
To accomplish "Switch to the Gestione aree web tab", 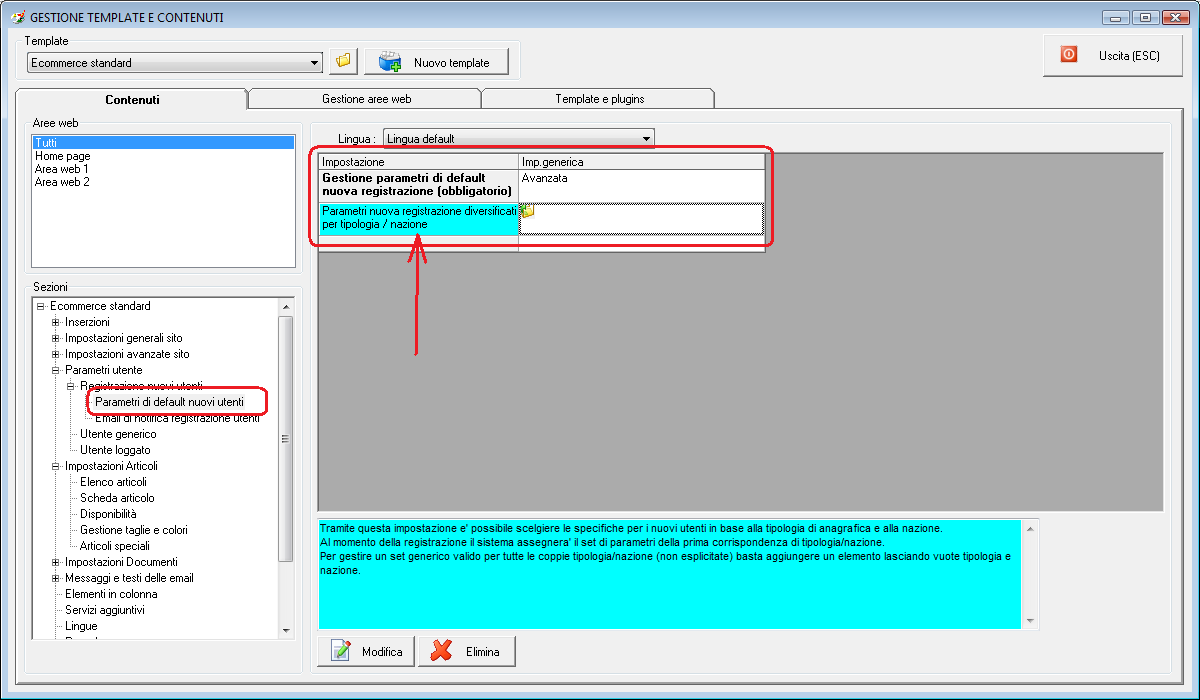I will pos(366,99).
